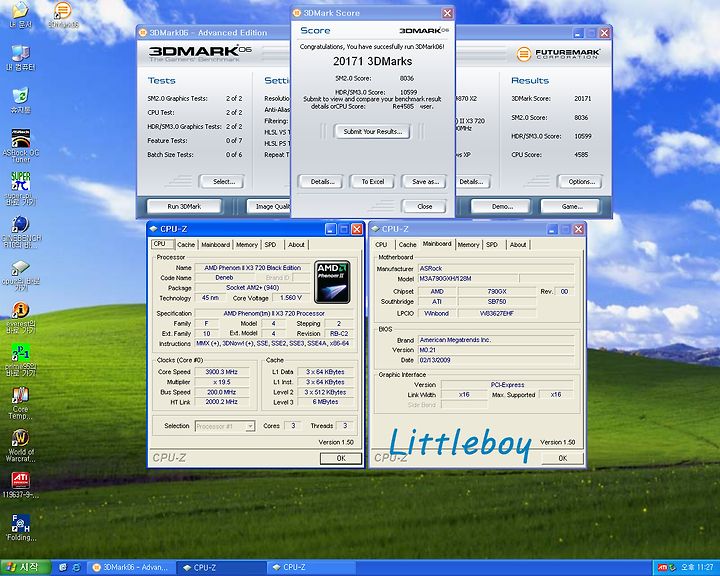Click the Select button under Tests
The height and width of the screenshot is (576, 720).
click(x=224, y=182)
